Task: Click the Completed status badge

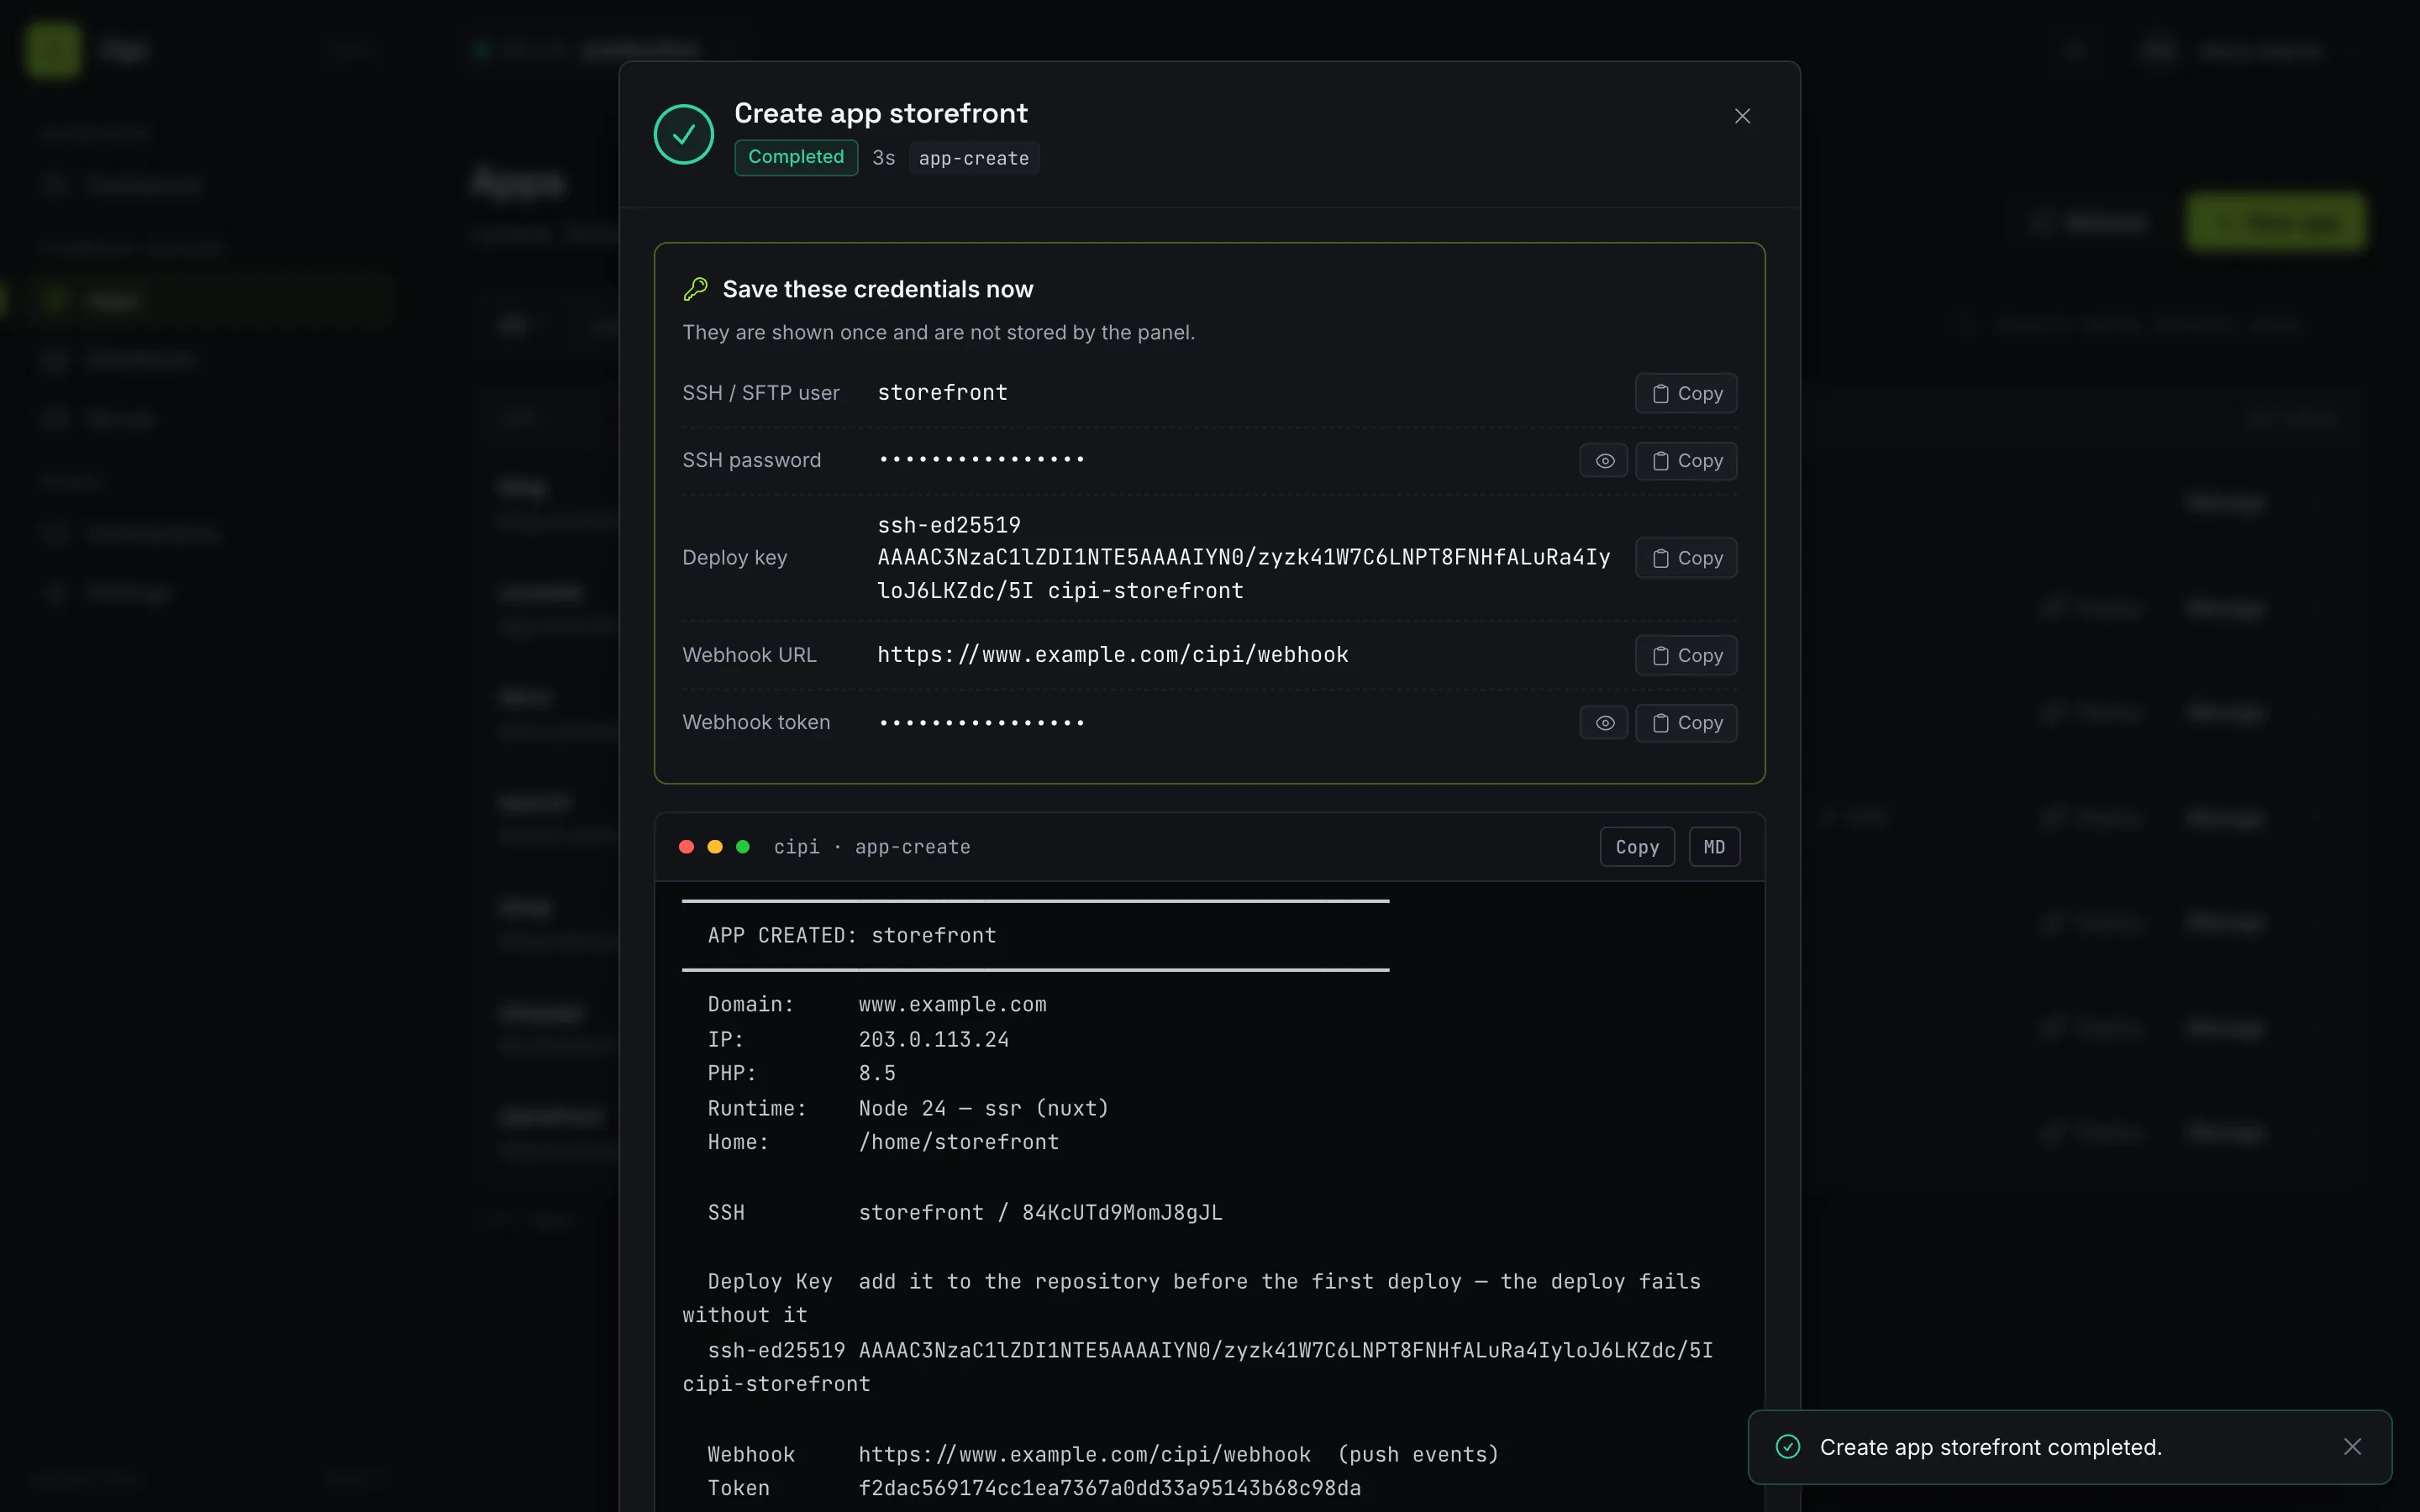Action: pos(796,157)
